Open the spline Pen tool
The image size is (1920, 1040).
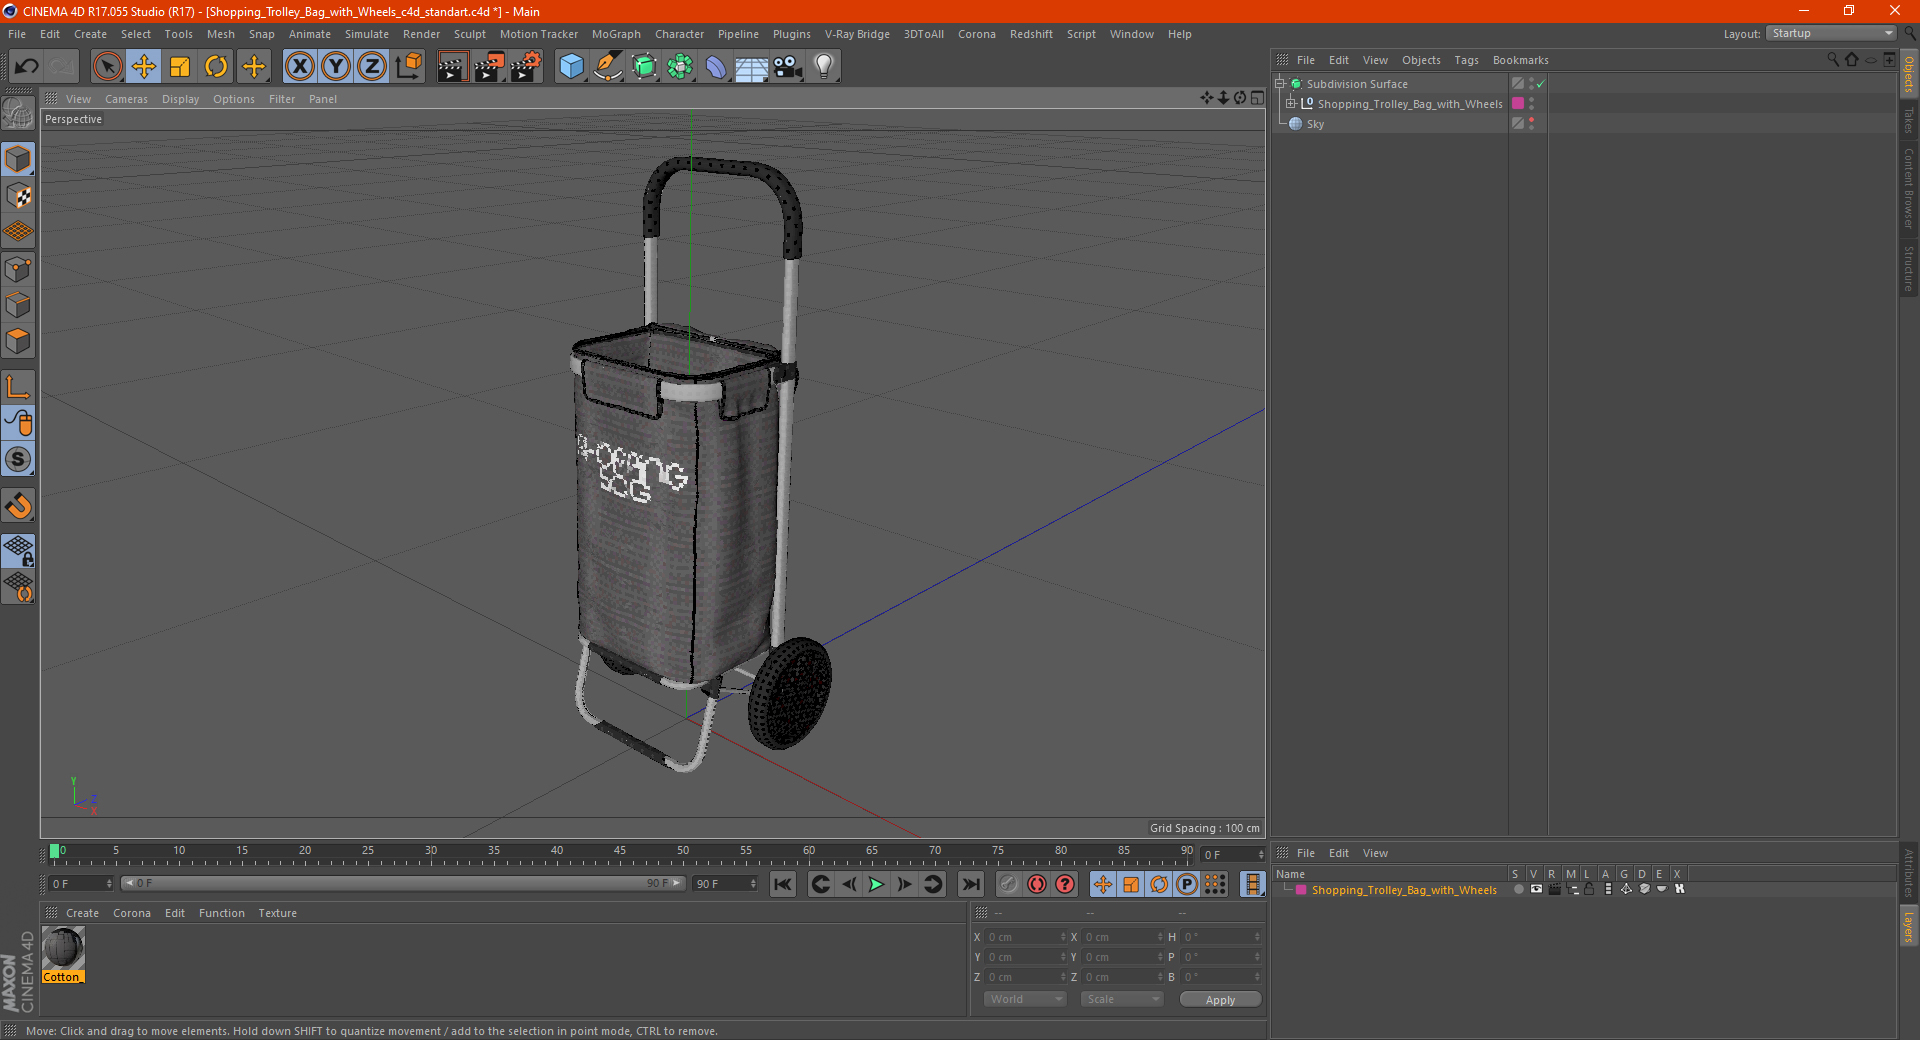point(607,67)
